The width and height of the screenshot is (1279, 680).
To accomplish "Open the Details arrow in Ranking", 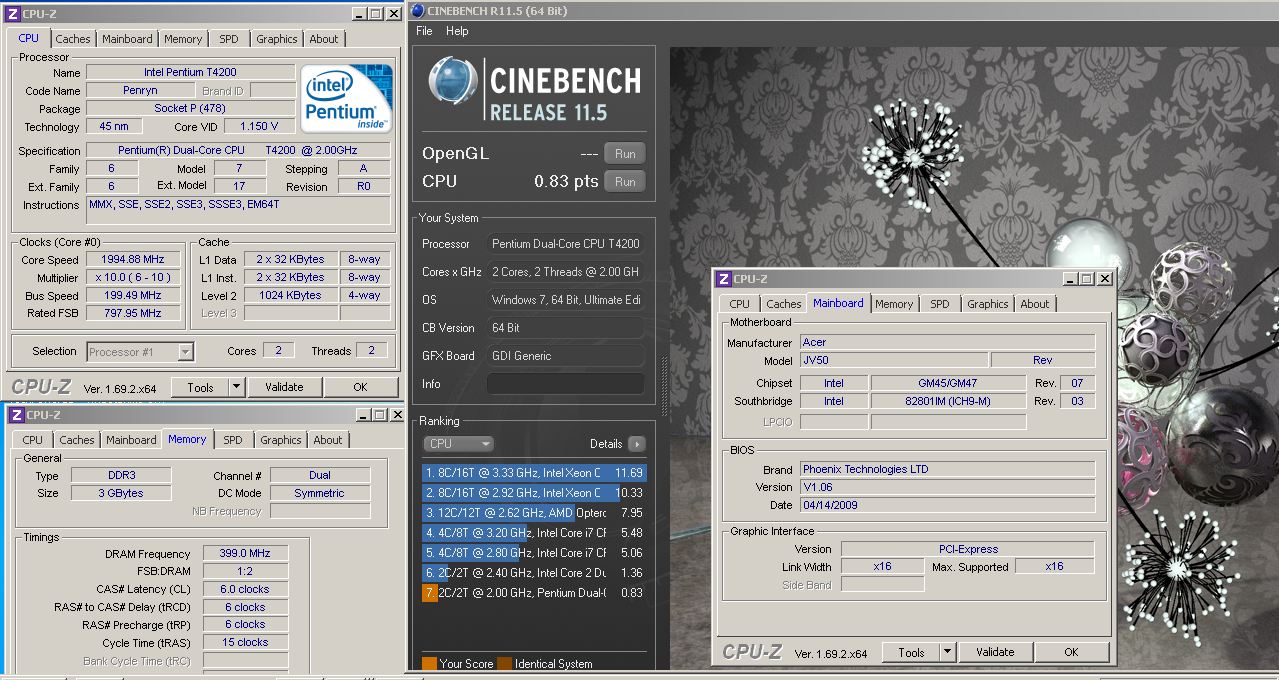I will point(636,444).
